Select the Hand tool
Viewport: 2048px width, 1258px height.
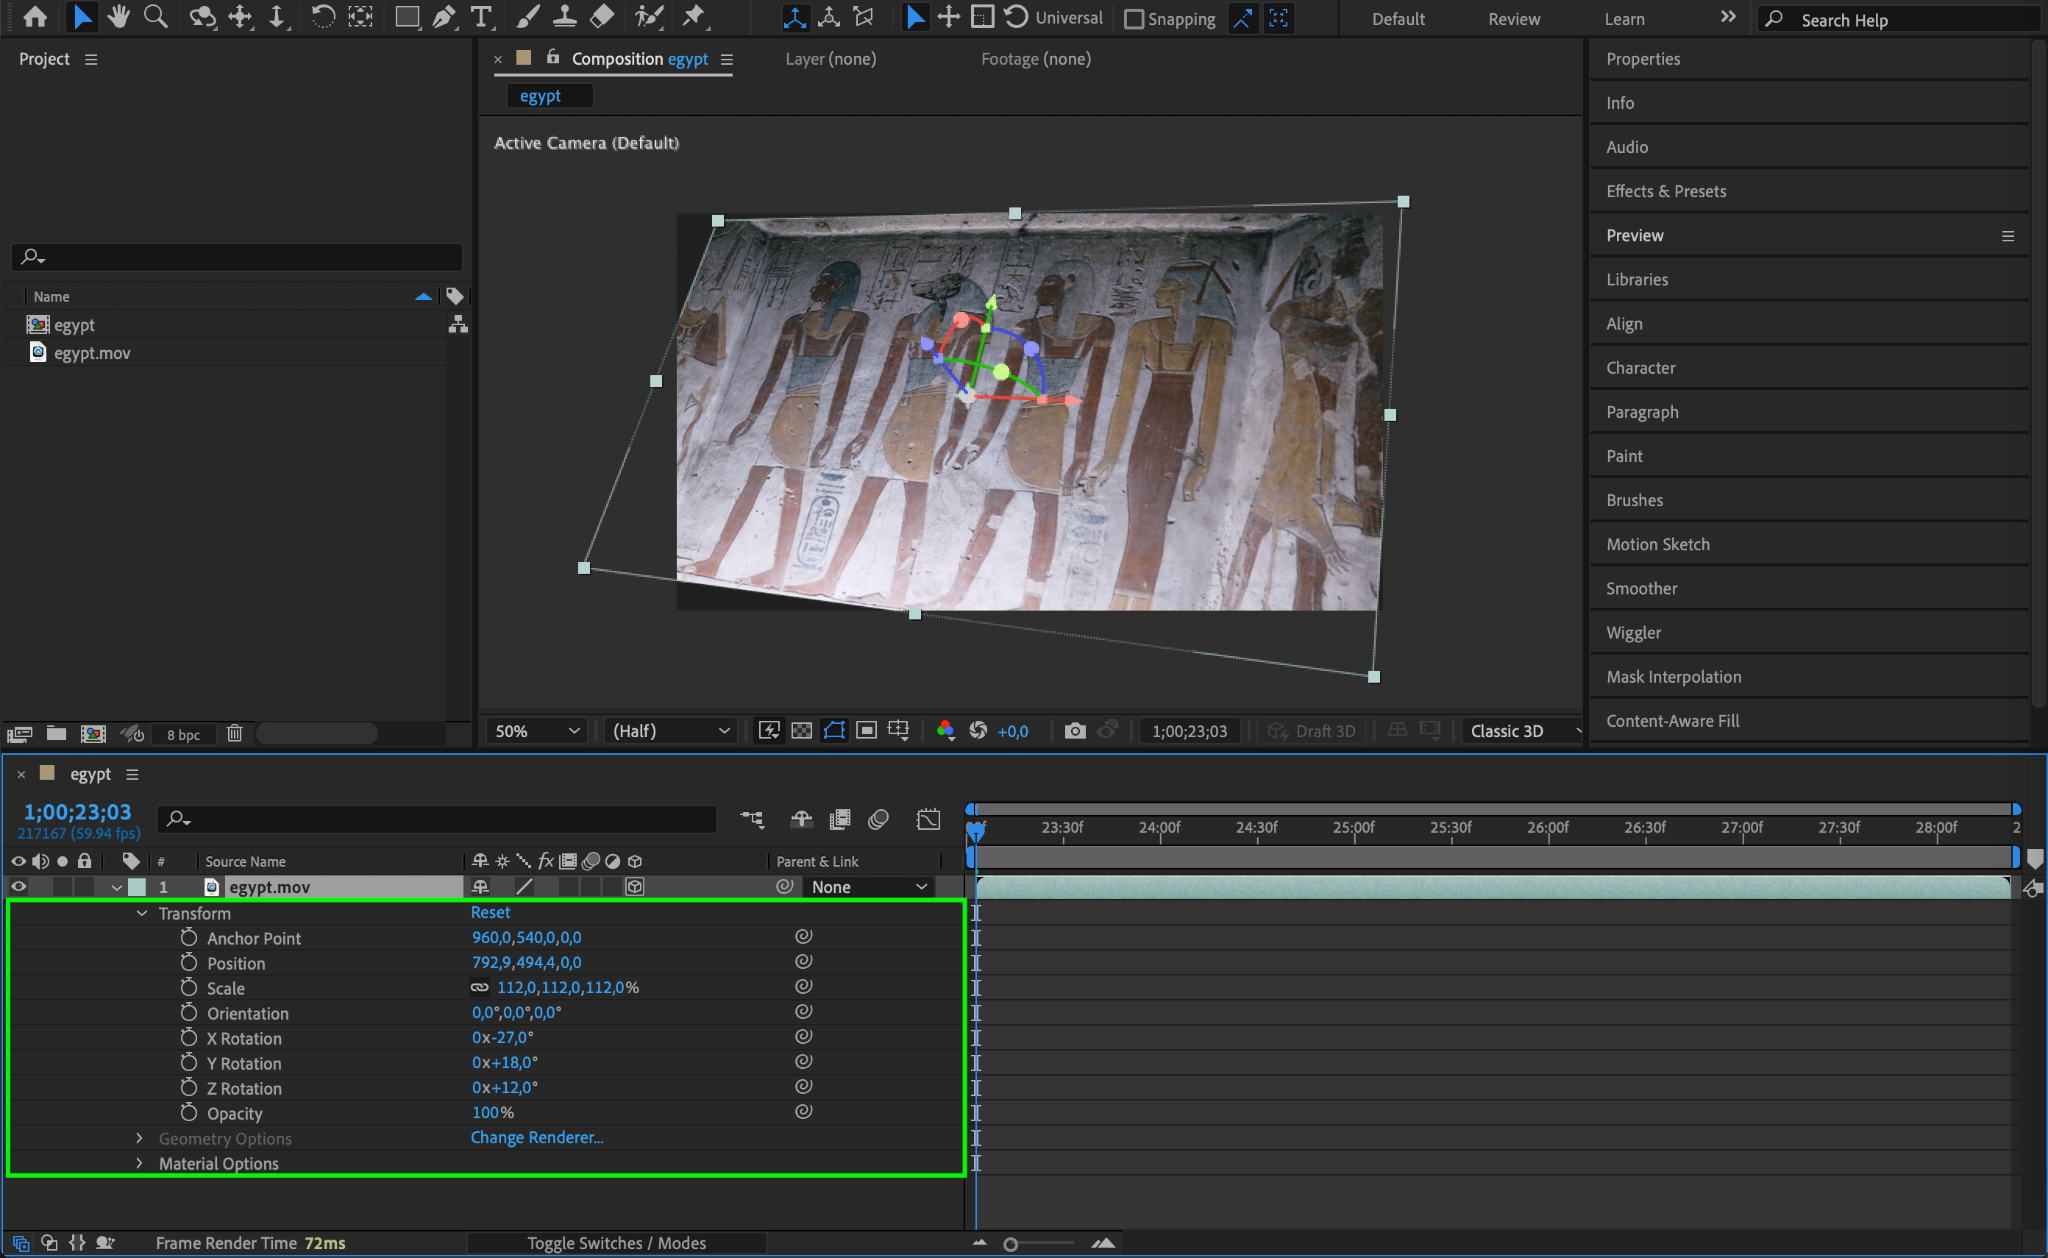click(119, 17)
